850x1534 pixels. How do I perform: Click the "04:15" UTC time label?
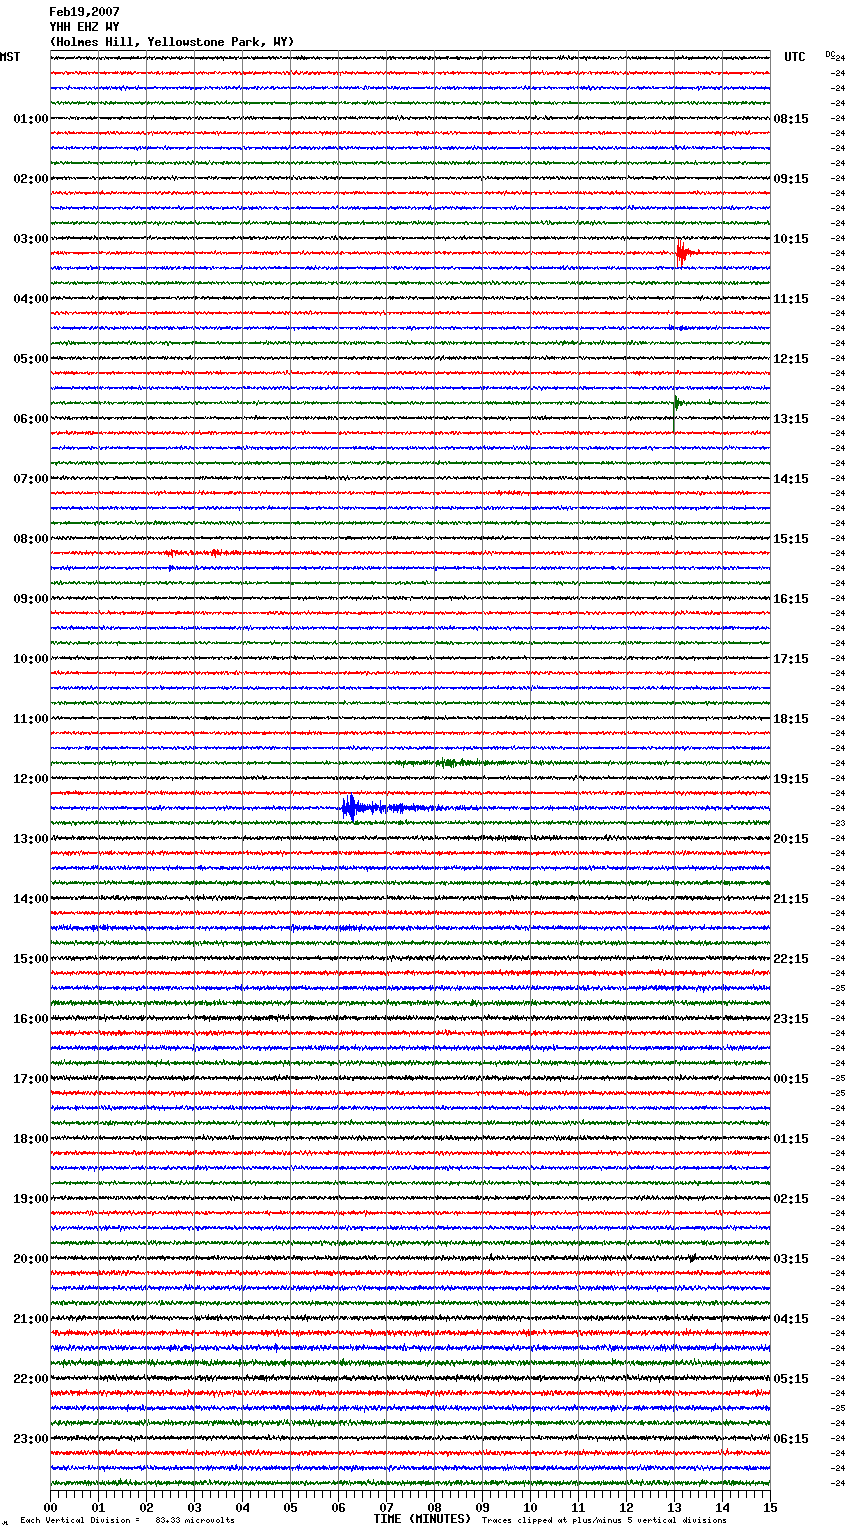[x=791, y=1319]
